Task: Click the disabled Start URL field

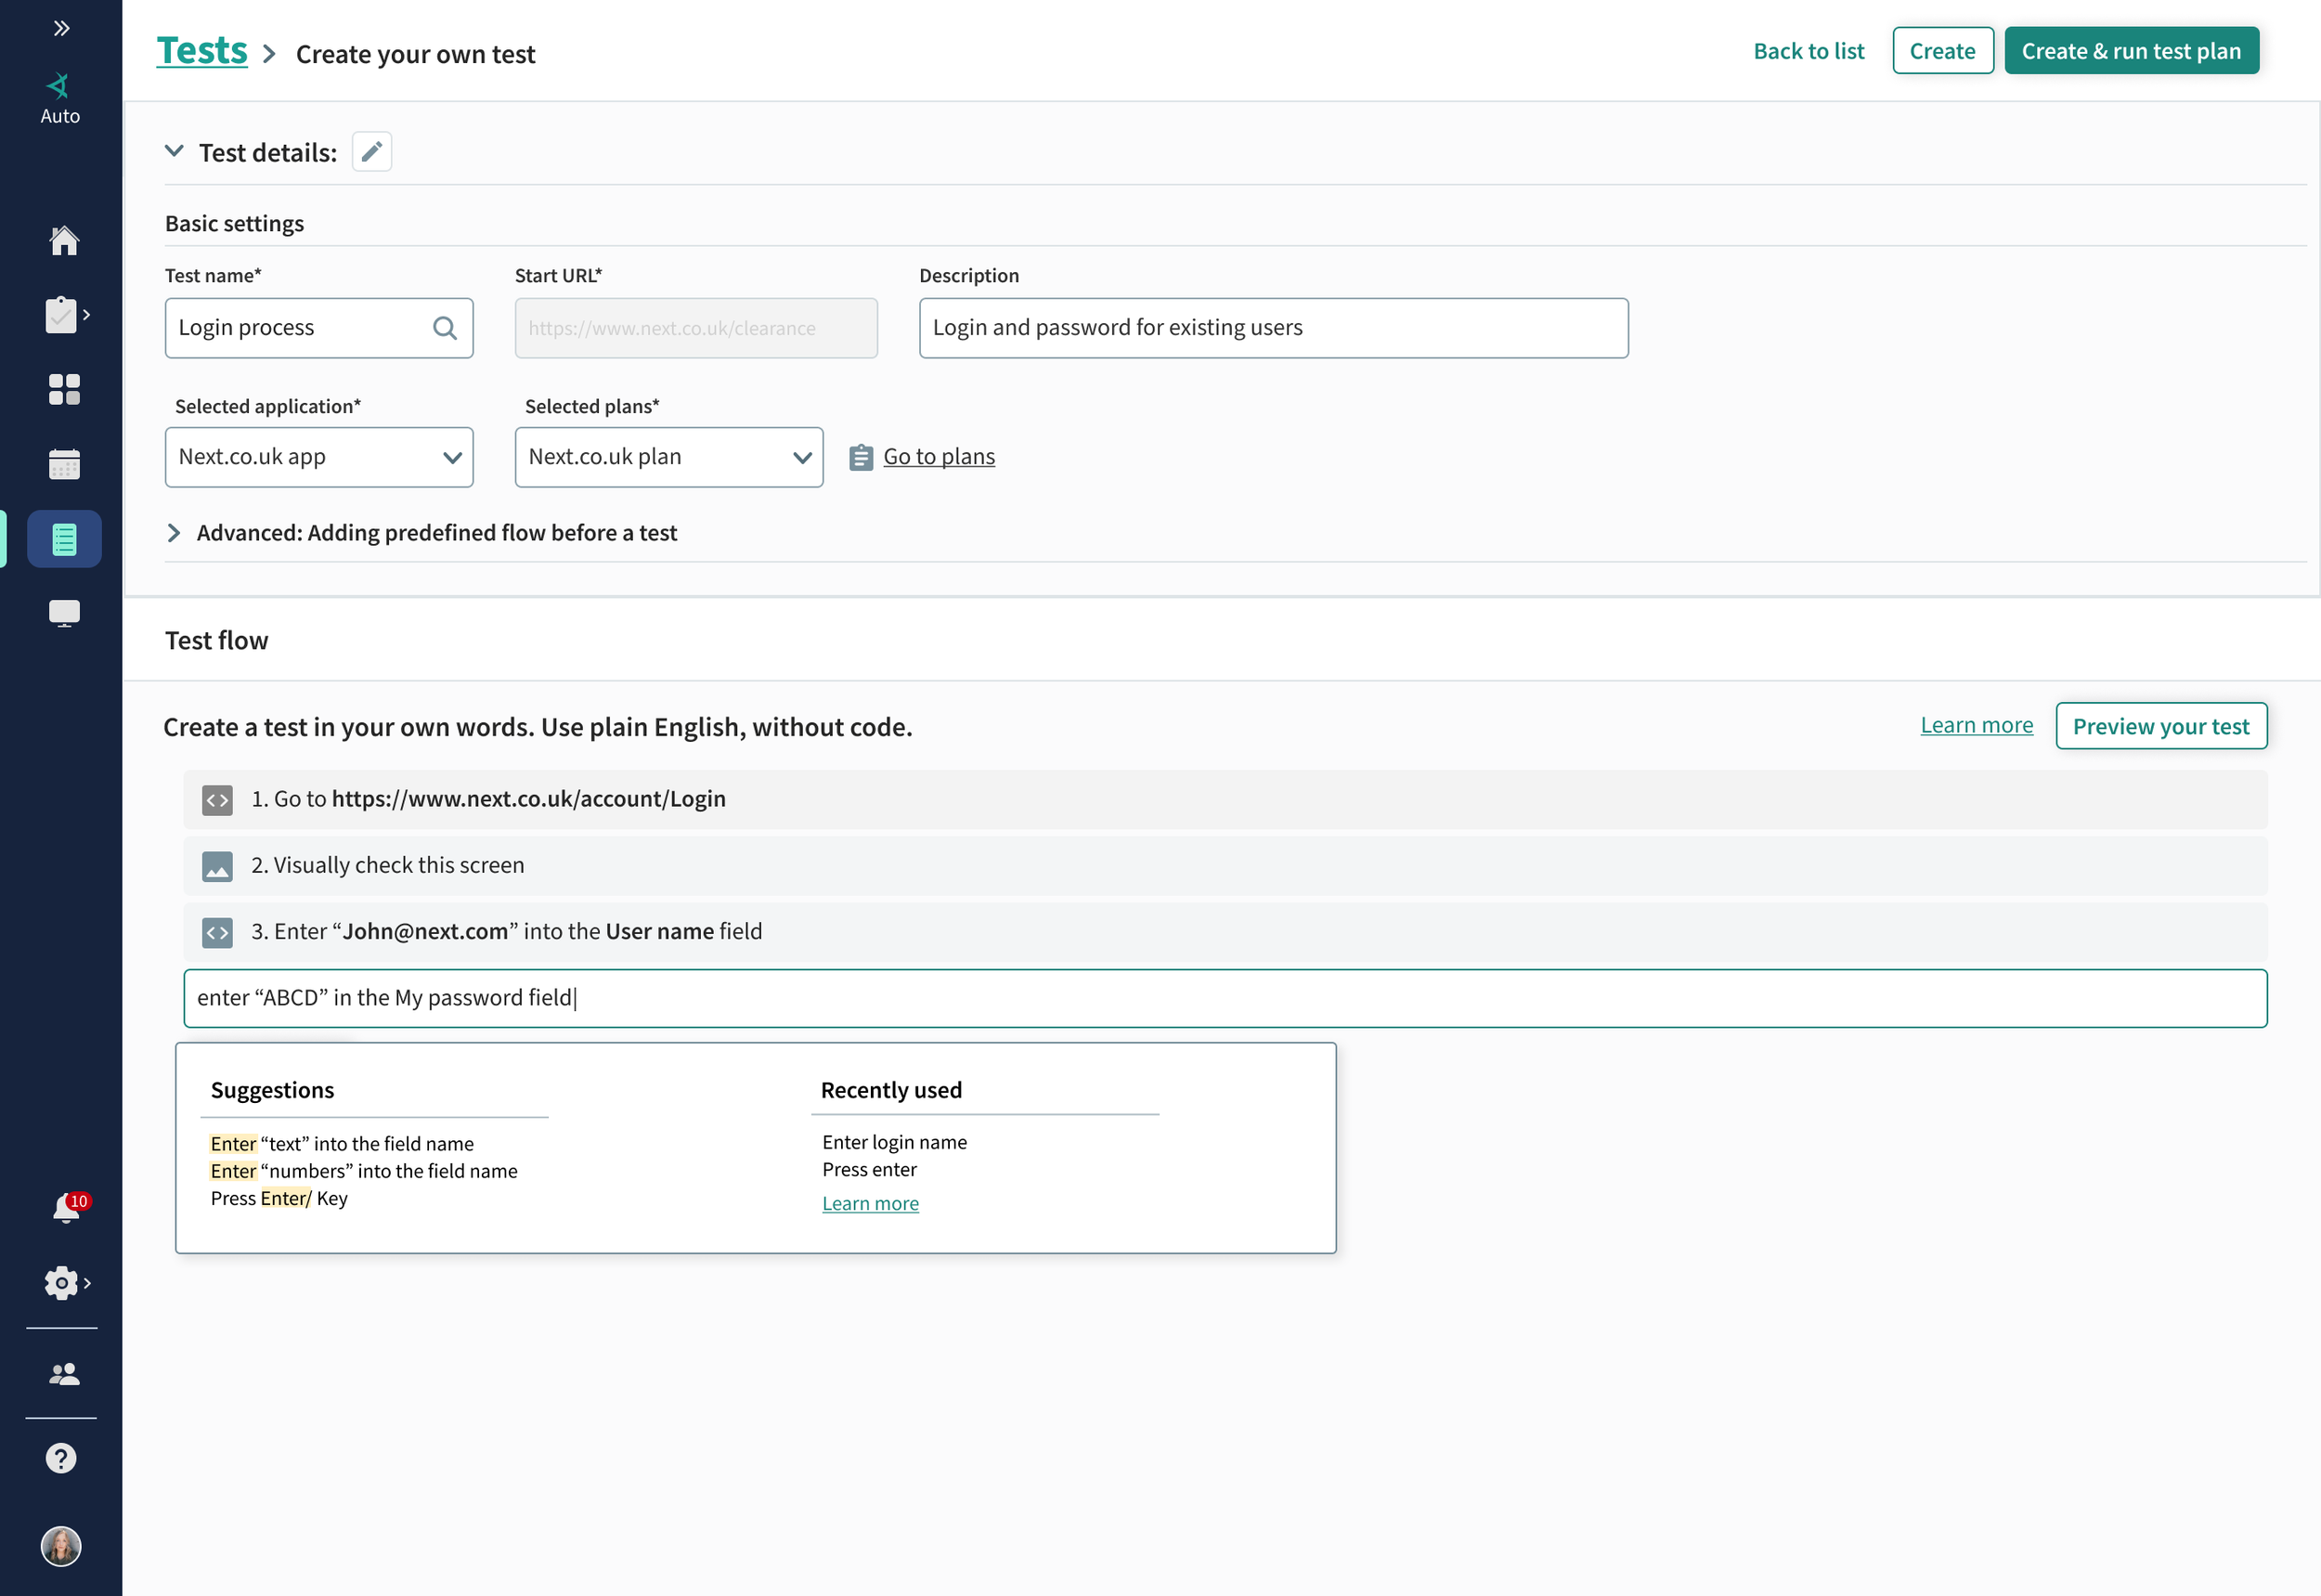Action: click(696, 328)
